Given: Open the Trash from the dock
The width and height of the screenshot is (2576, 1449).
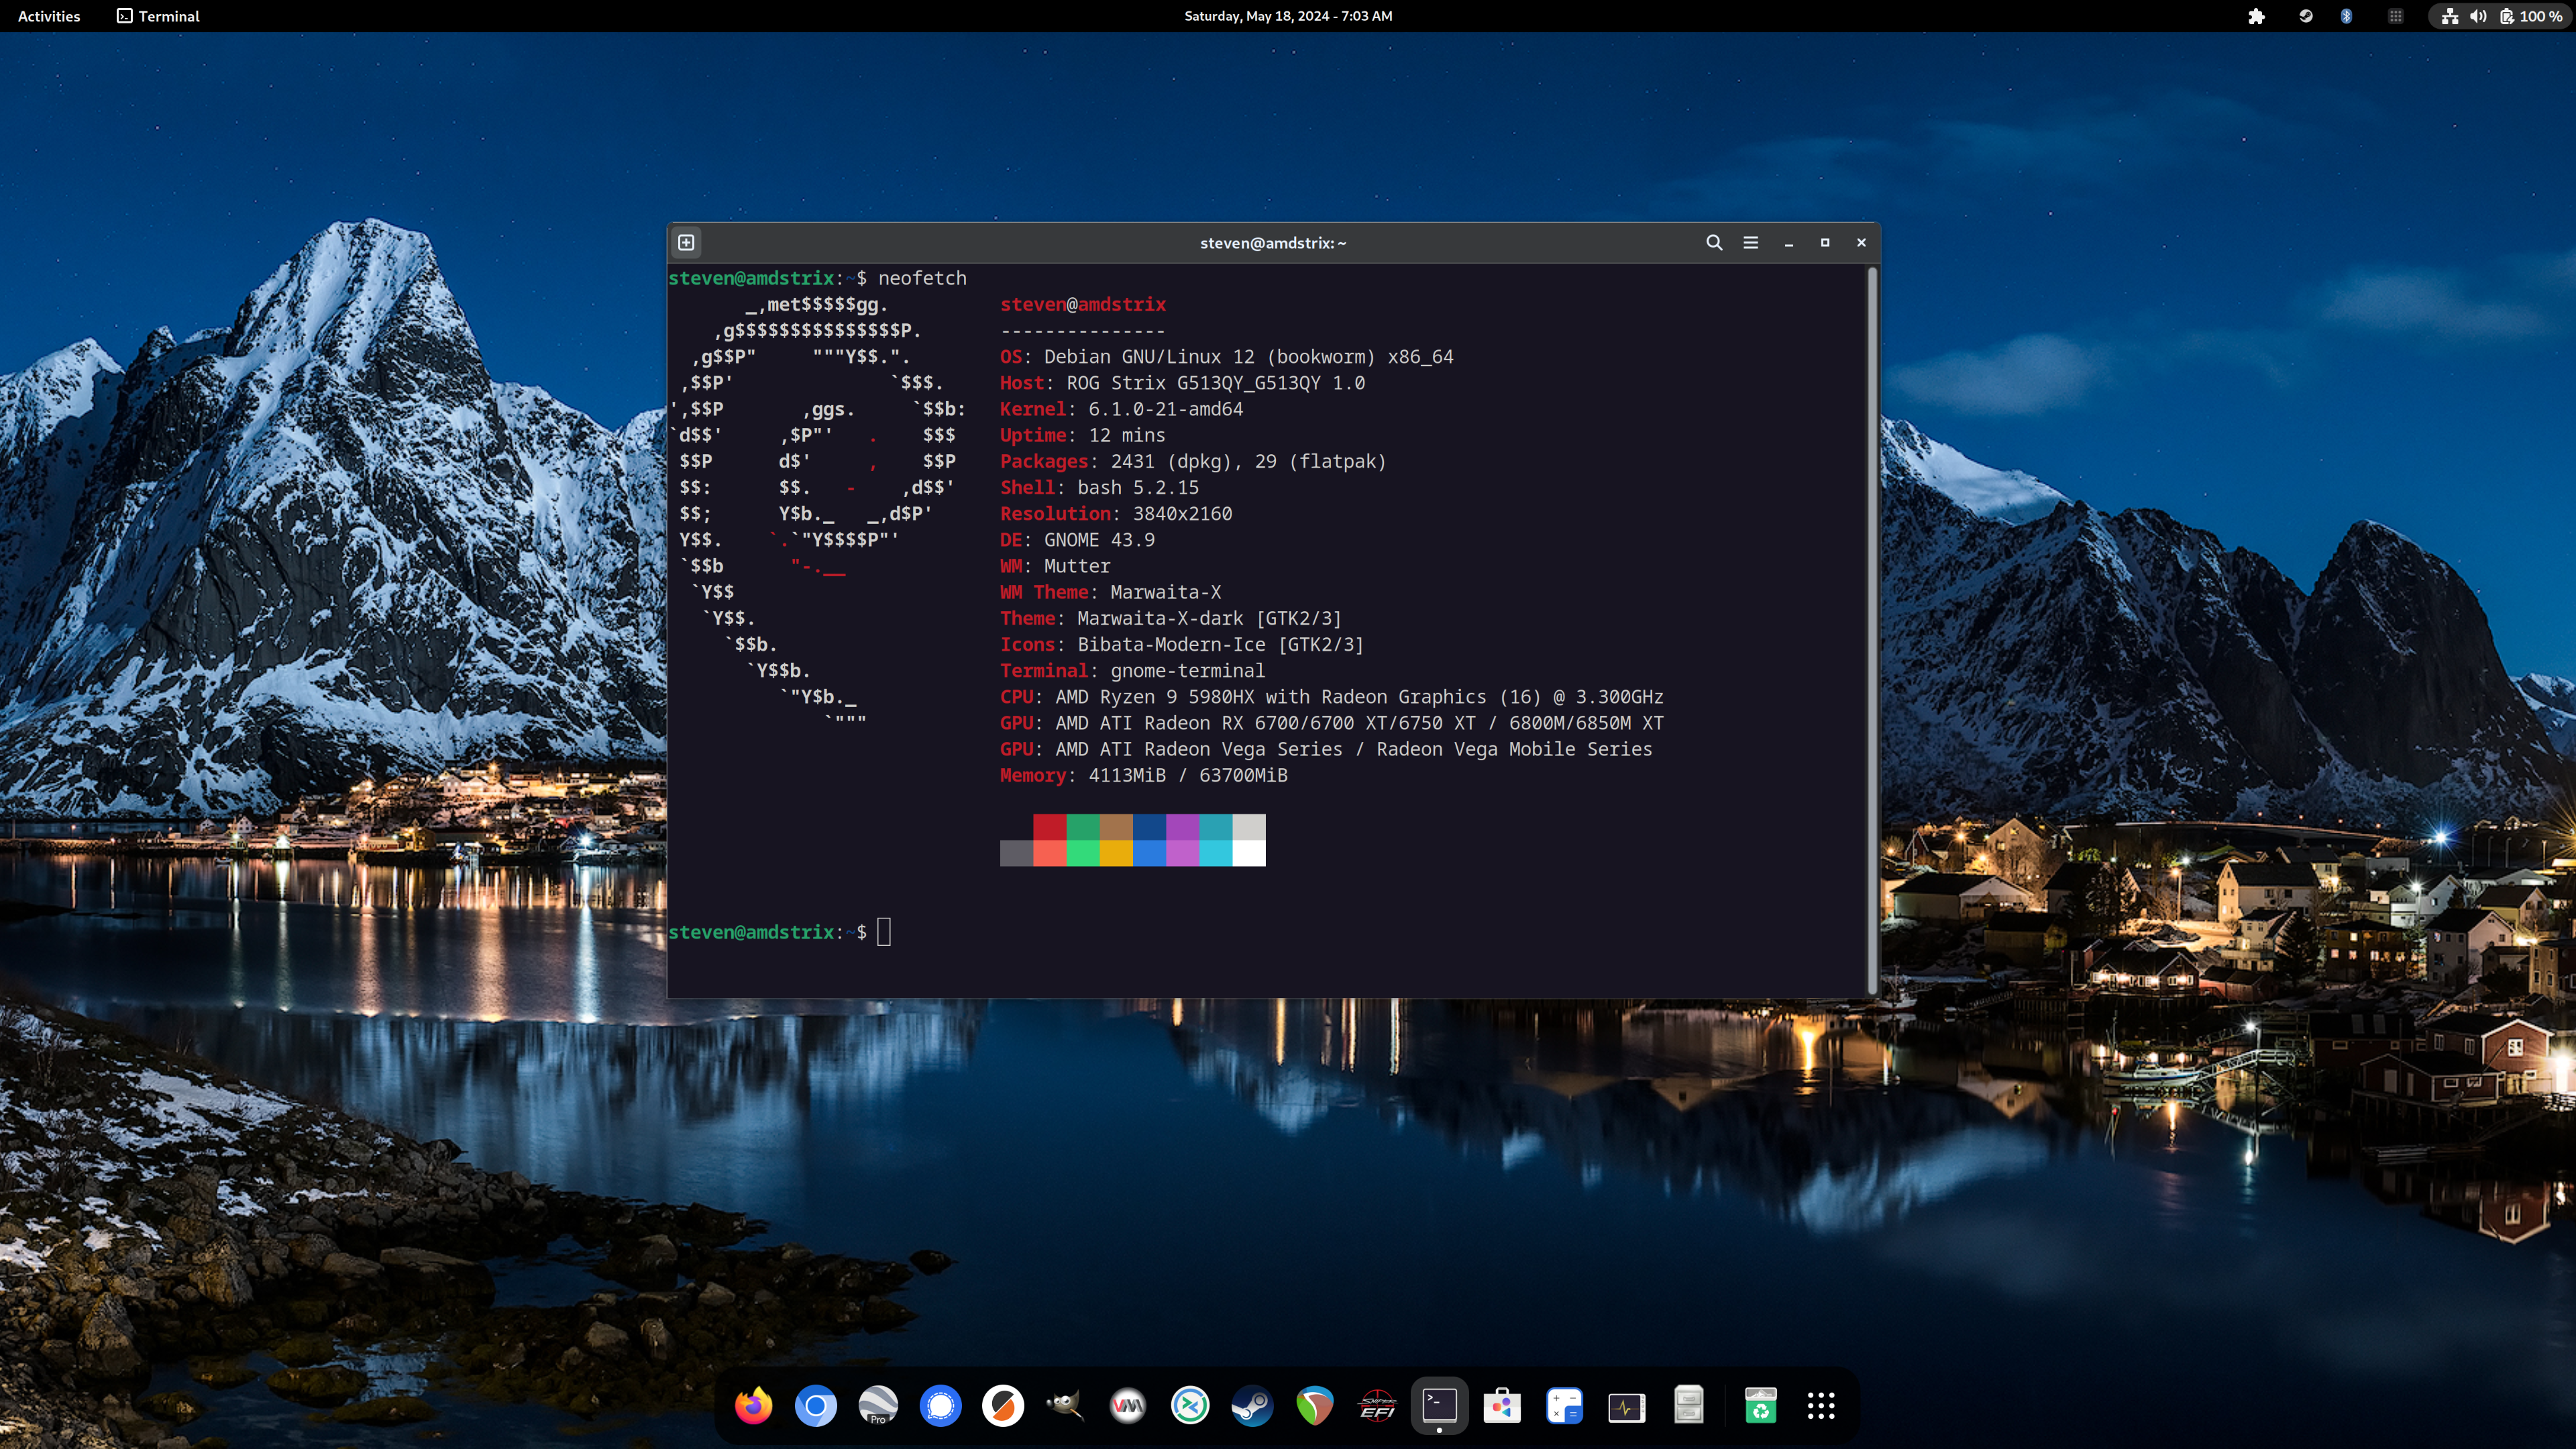Looking at the screenshot, I should pyautogui.click(x=1760, y=1405).
